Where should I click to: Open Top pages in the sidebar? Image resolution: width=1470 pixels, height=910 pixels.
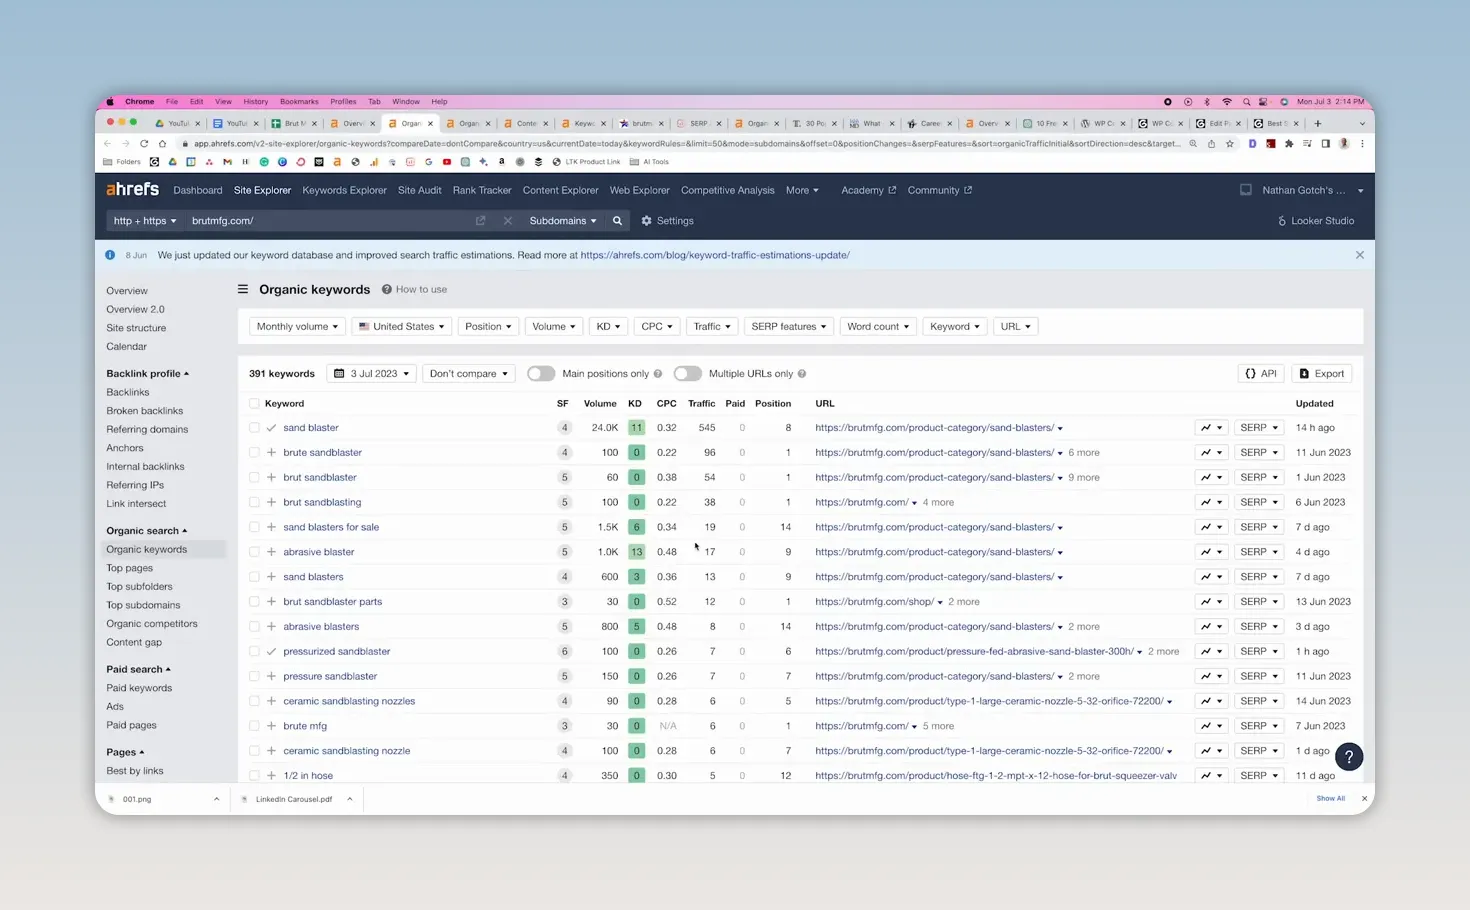[x=130, y=568]
